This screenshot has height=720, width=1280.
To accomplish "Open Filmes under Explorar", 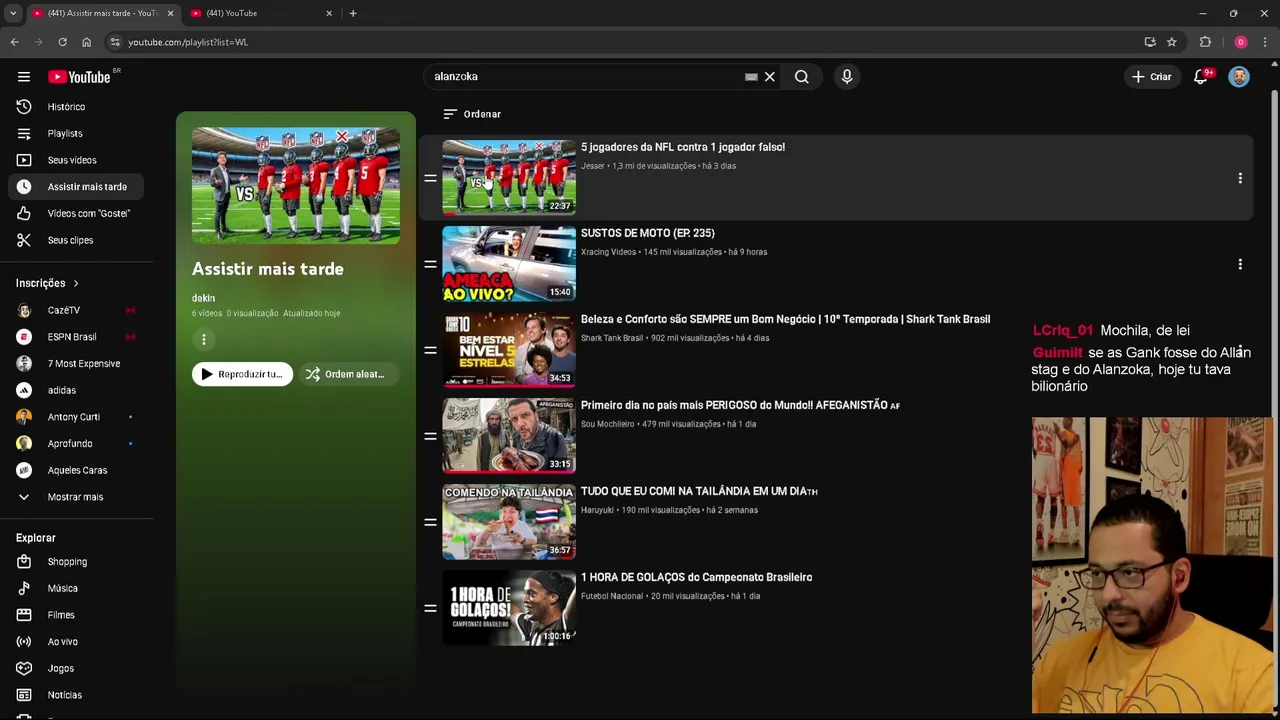I will click(x=77, y=615).
